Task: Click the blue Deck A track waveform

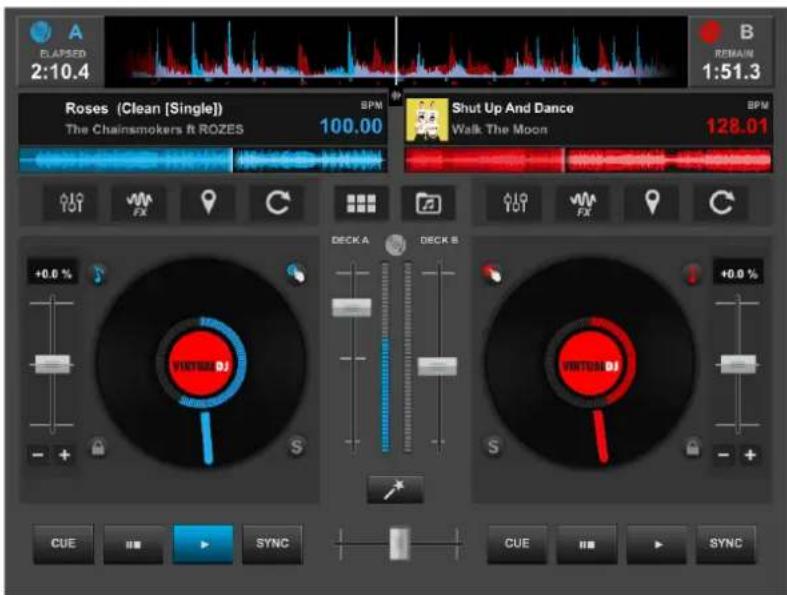Action: tap(203, 160)
